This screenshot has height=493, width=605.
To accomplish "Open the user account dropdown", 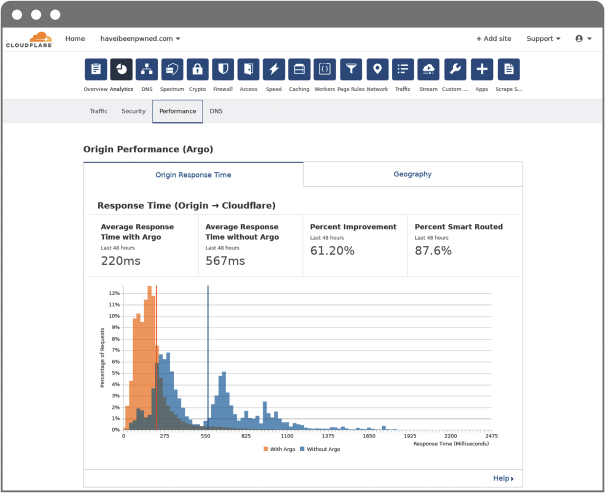I will pos(581,39).
